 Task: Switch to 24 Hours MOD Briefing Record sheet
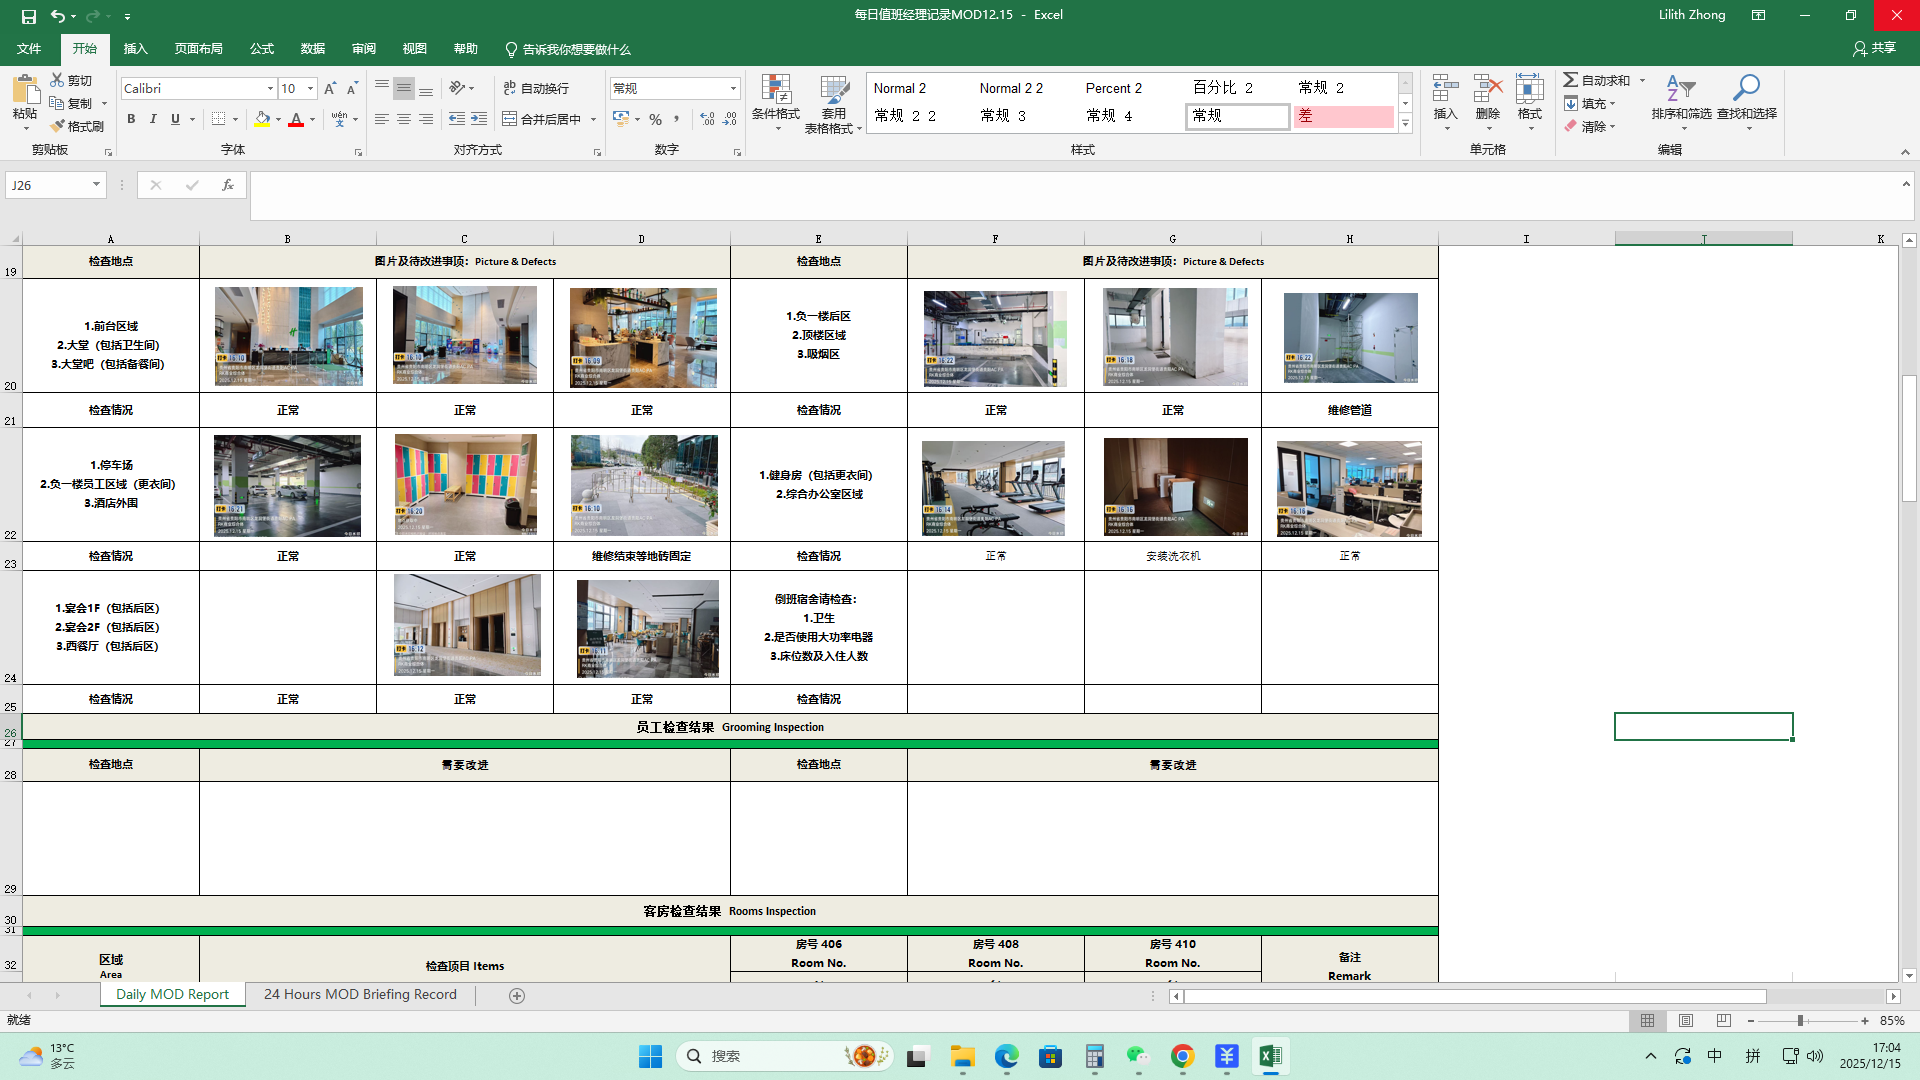tap(360, 995)
